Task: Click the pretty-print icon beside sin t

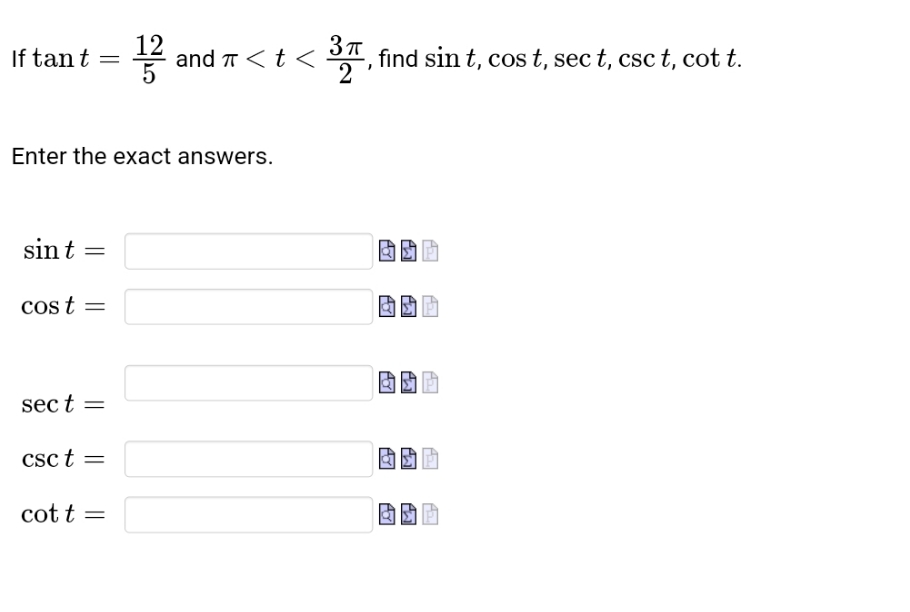Action: (431, 251)
